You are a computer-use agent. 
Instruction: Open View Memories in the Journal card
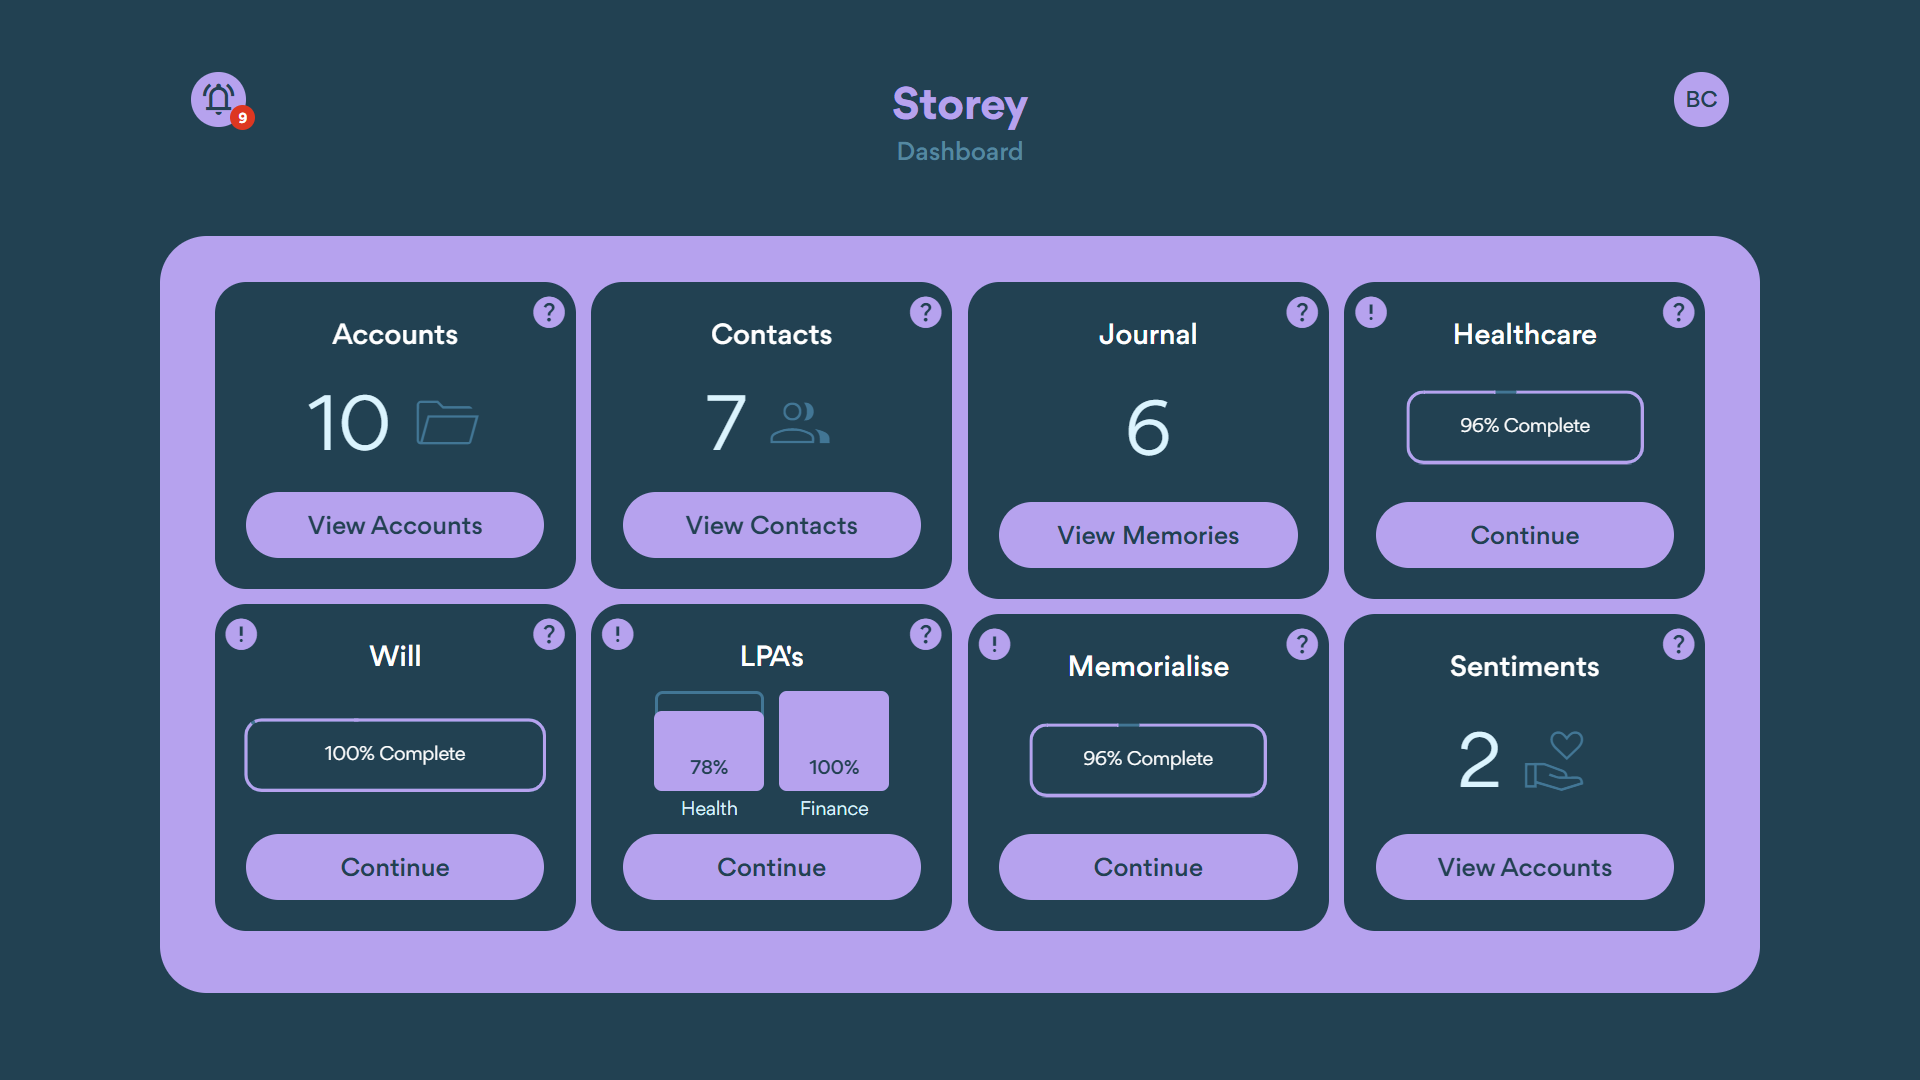(1147, 535)
